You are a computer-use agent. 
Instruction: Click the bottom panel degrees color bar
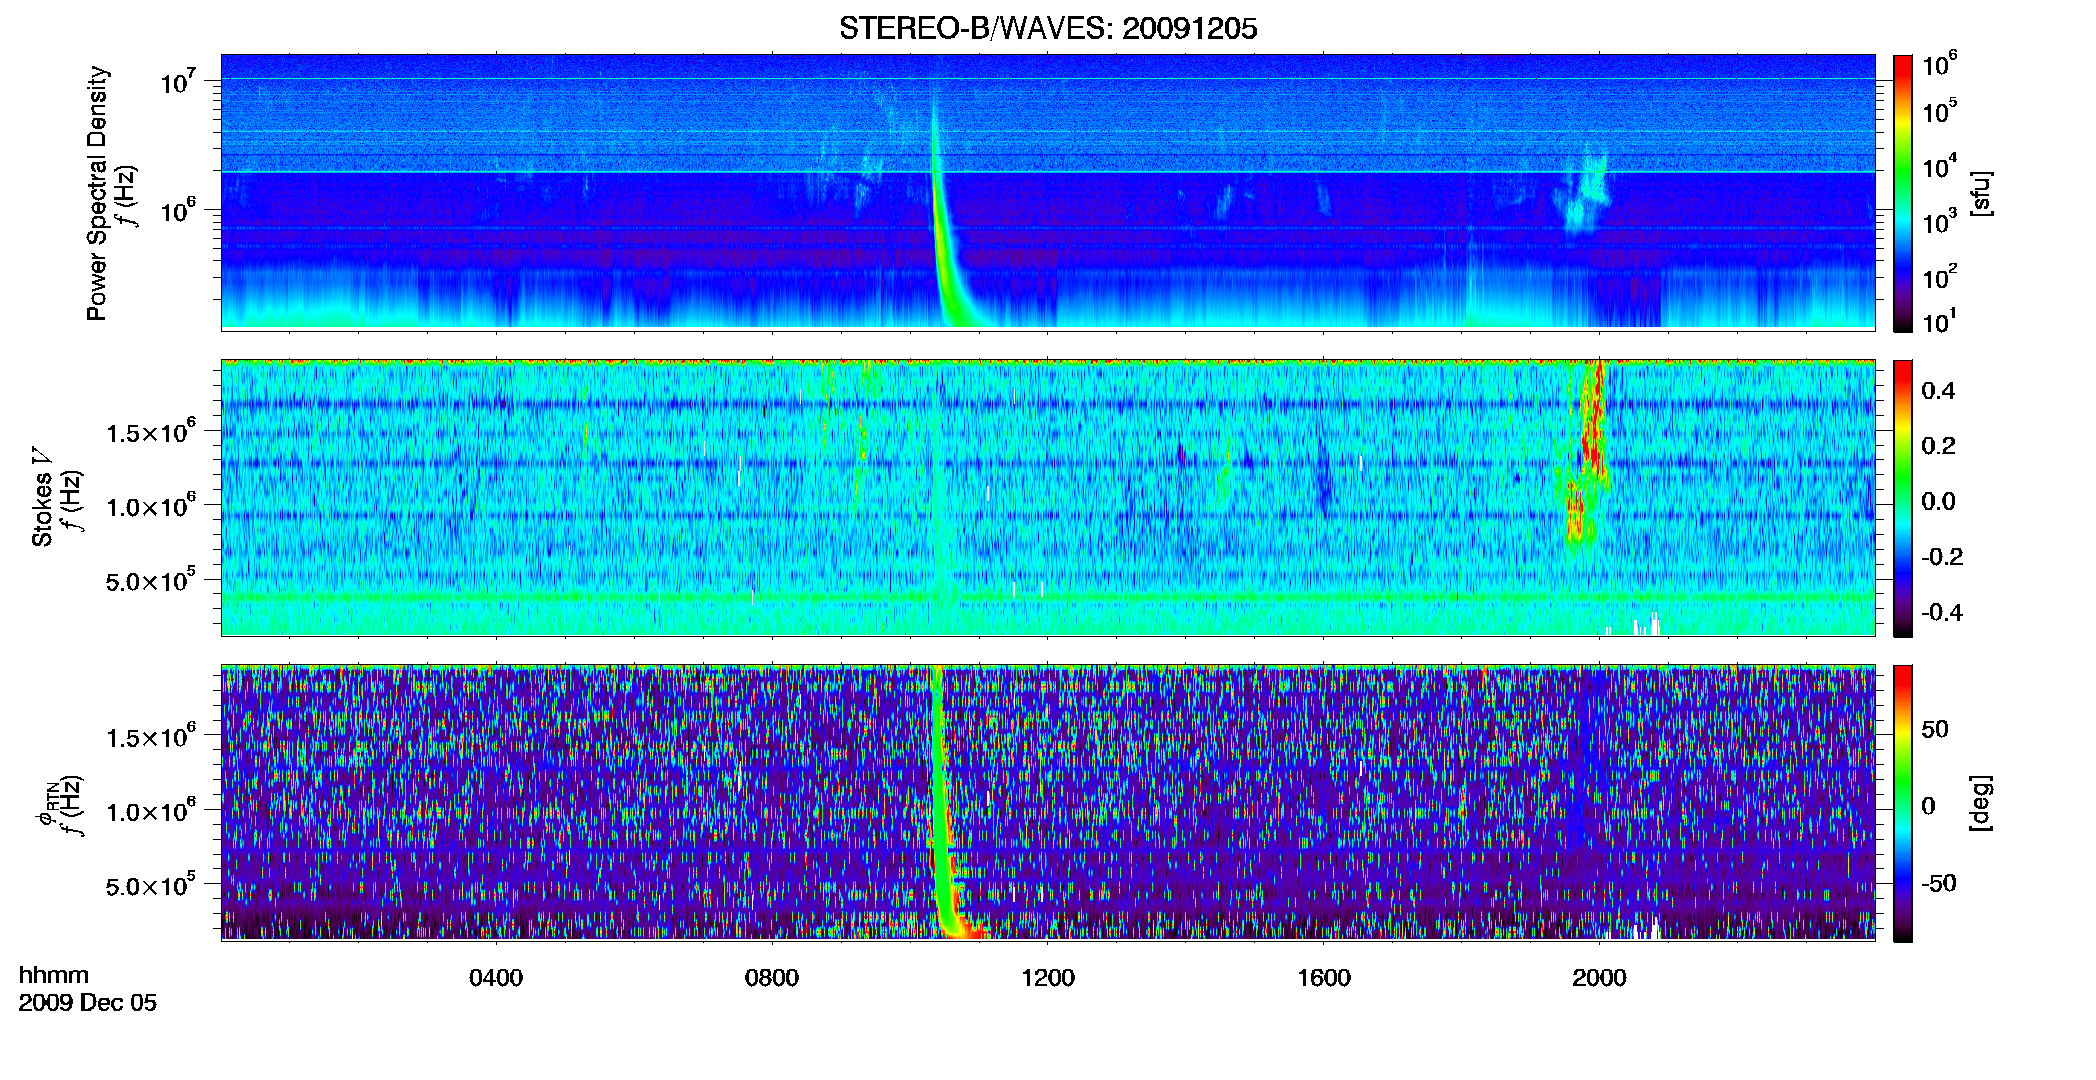(x=1903, y=803)
